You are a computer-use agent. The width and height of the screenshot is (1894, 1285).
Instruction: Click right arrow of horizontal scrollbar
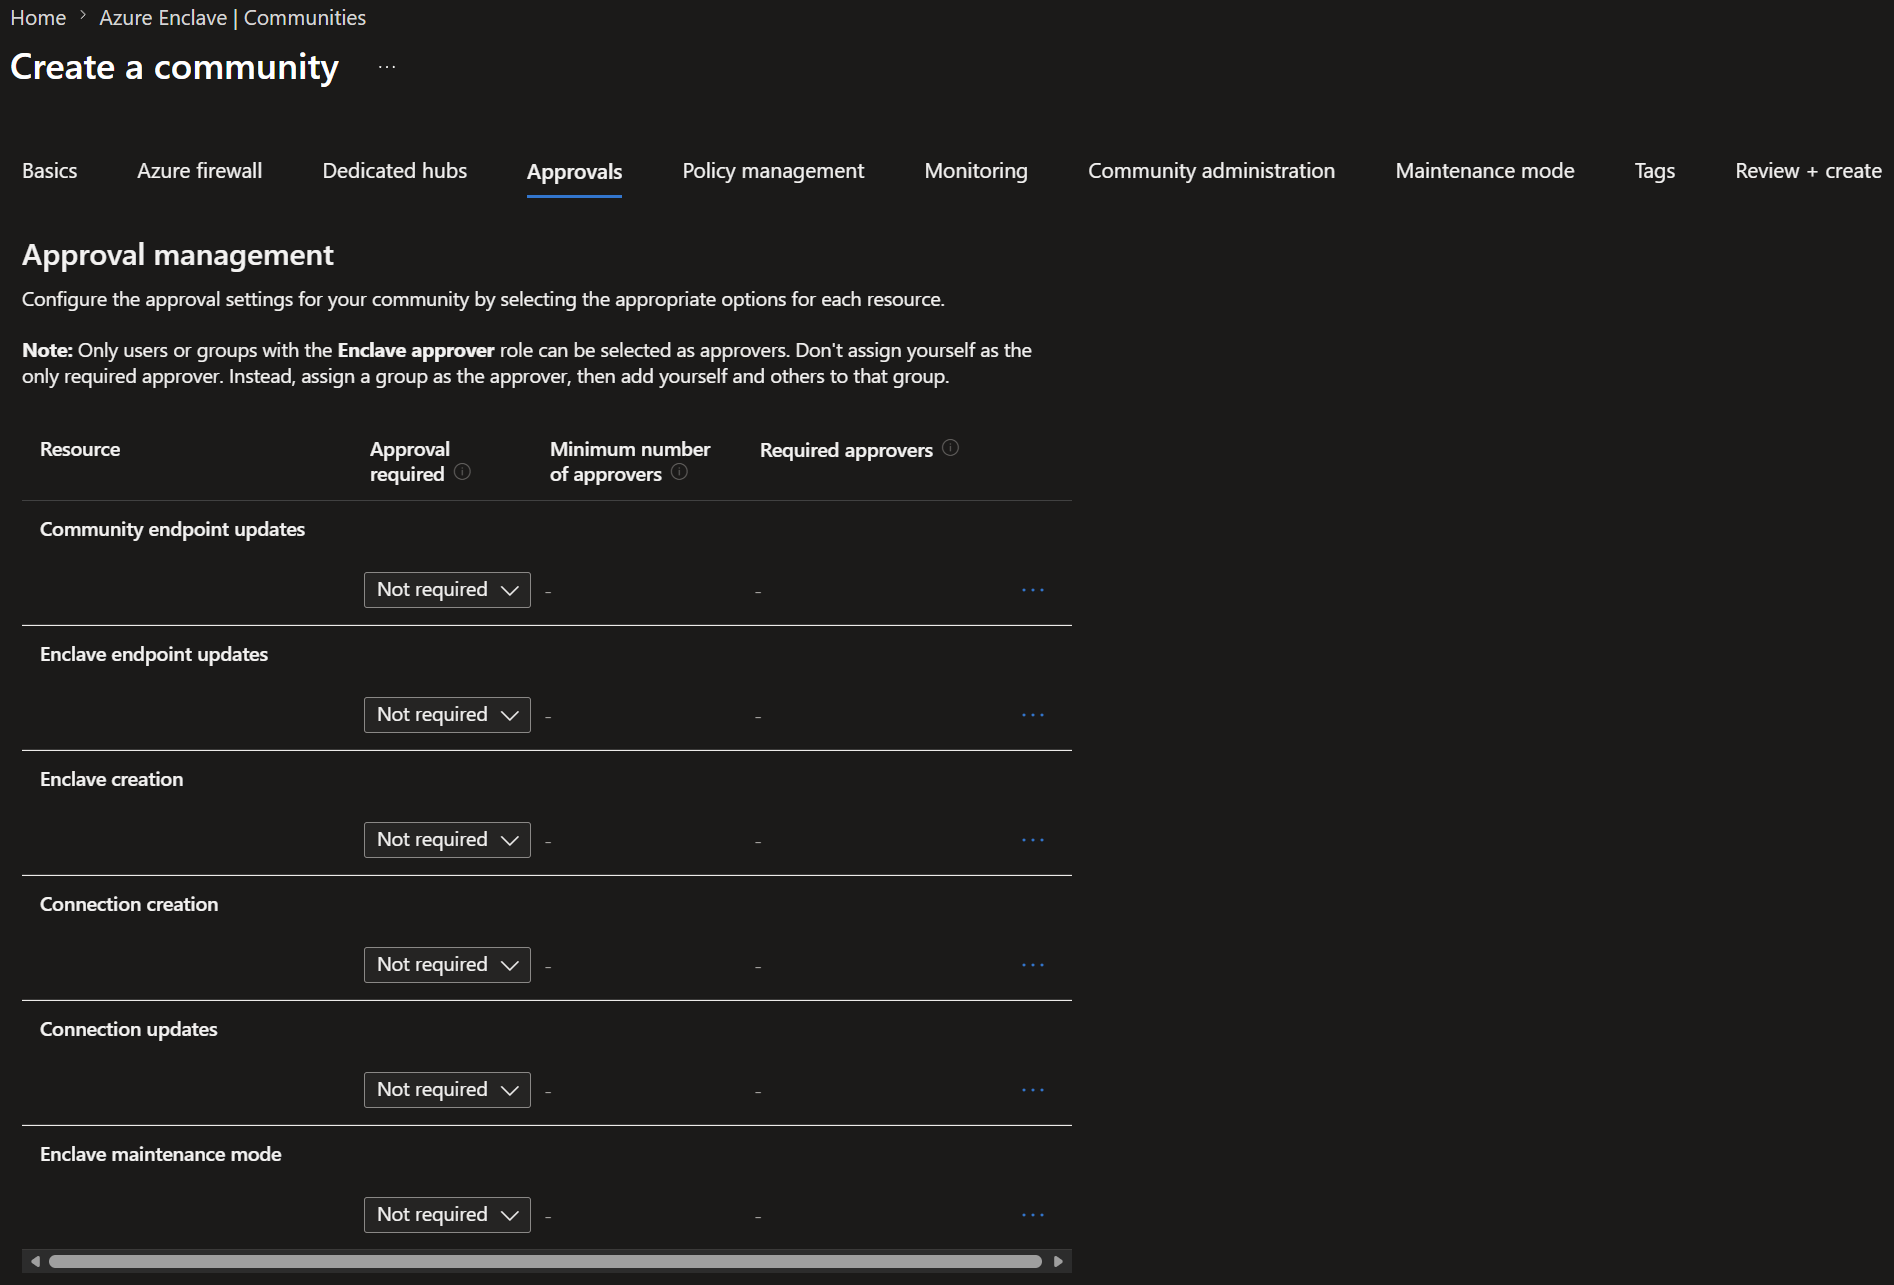[x=1058, y=1261]
